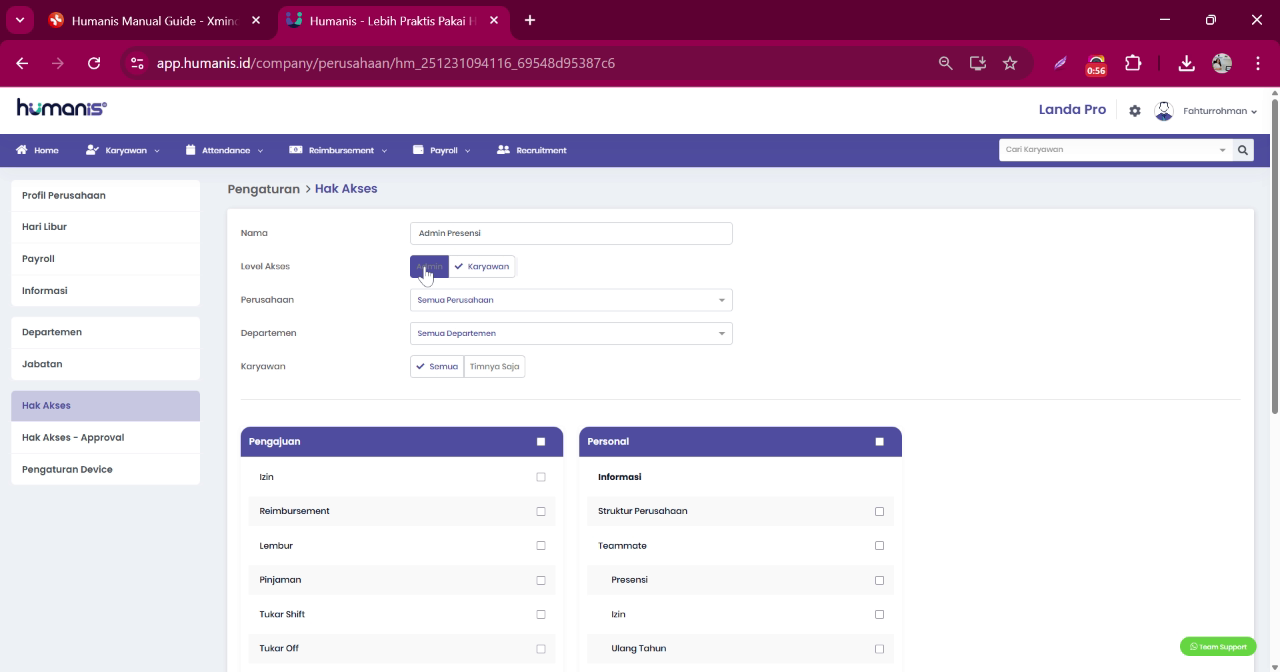
Task: Open the Chrome profile avatar
Action: pos(1222,63)
